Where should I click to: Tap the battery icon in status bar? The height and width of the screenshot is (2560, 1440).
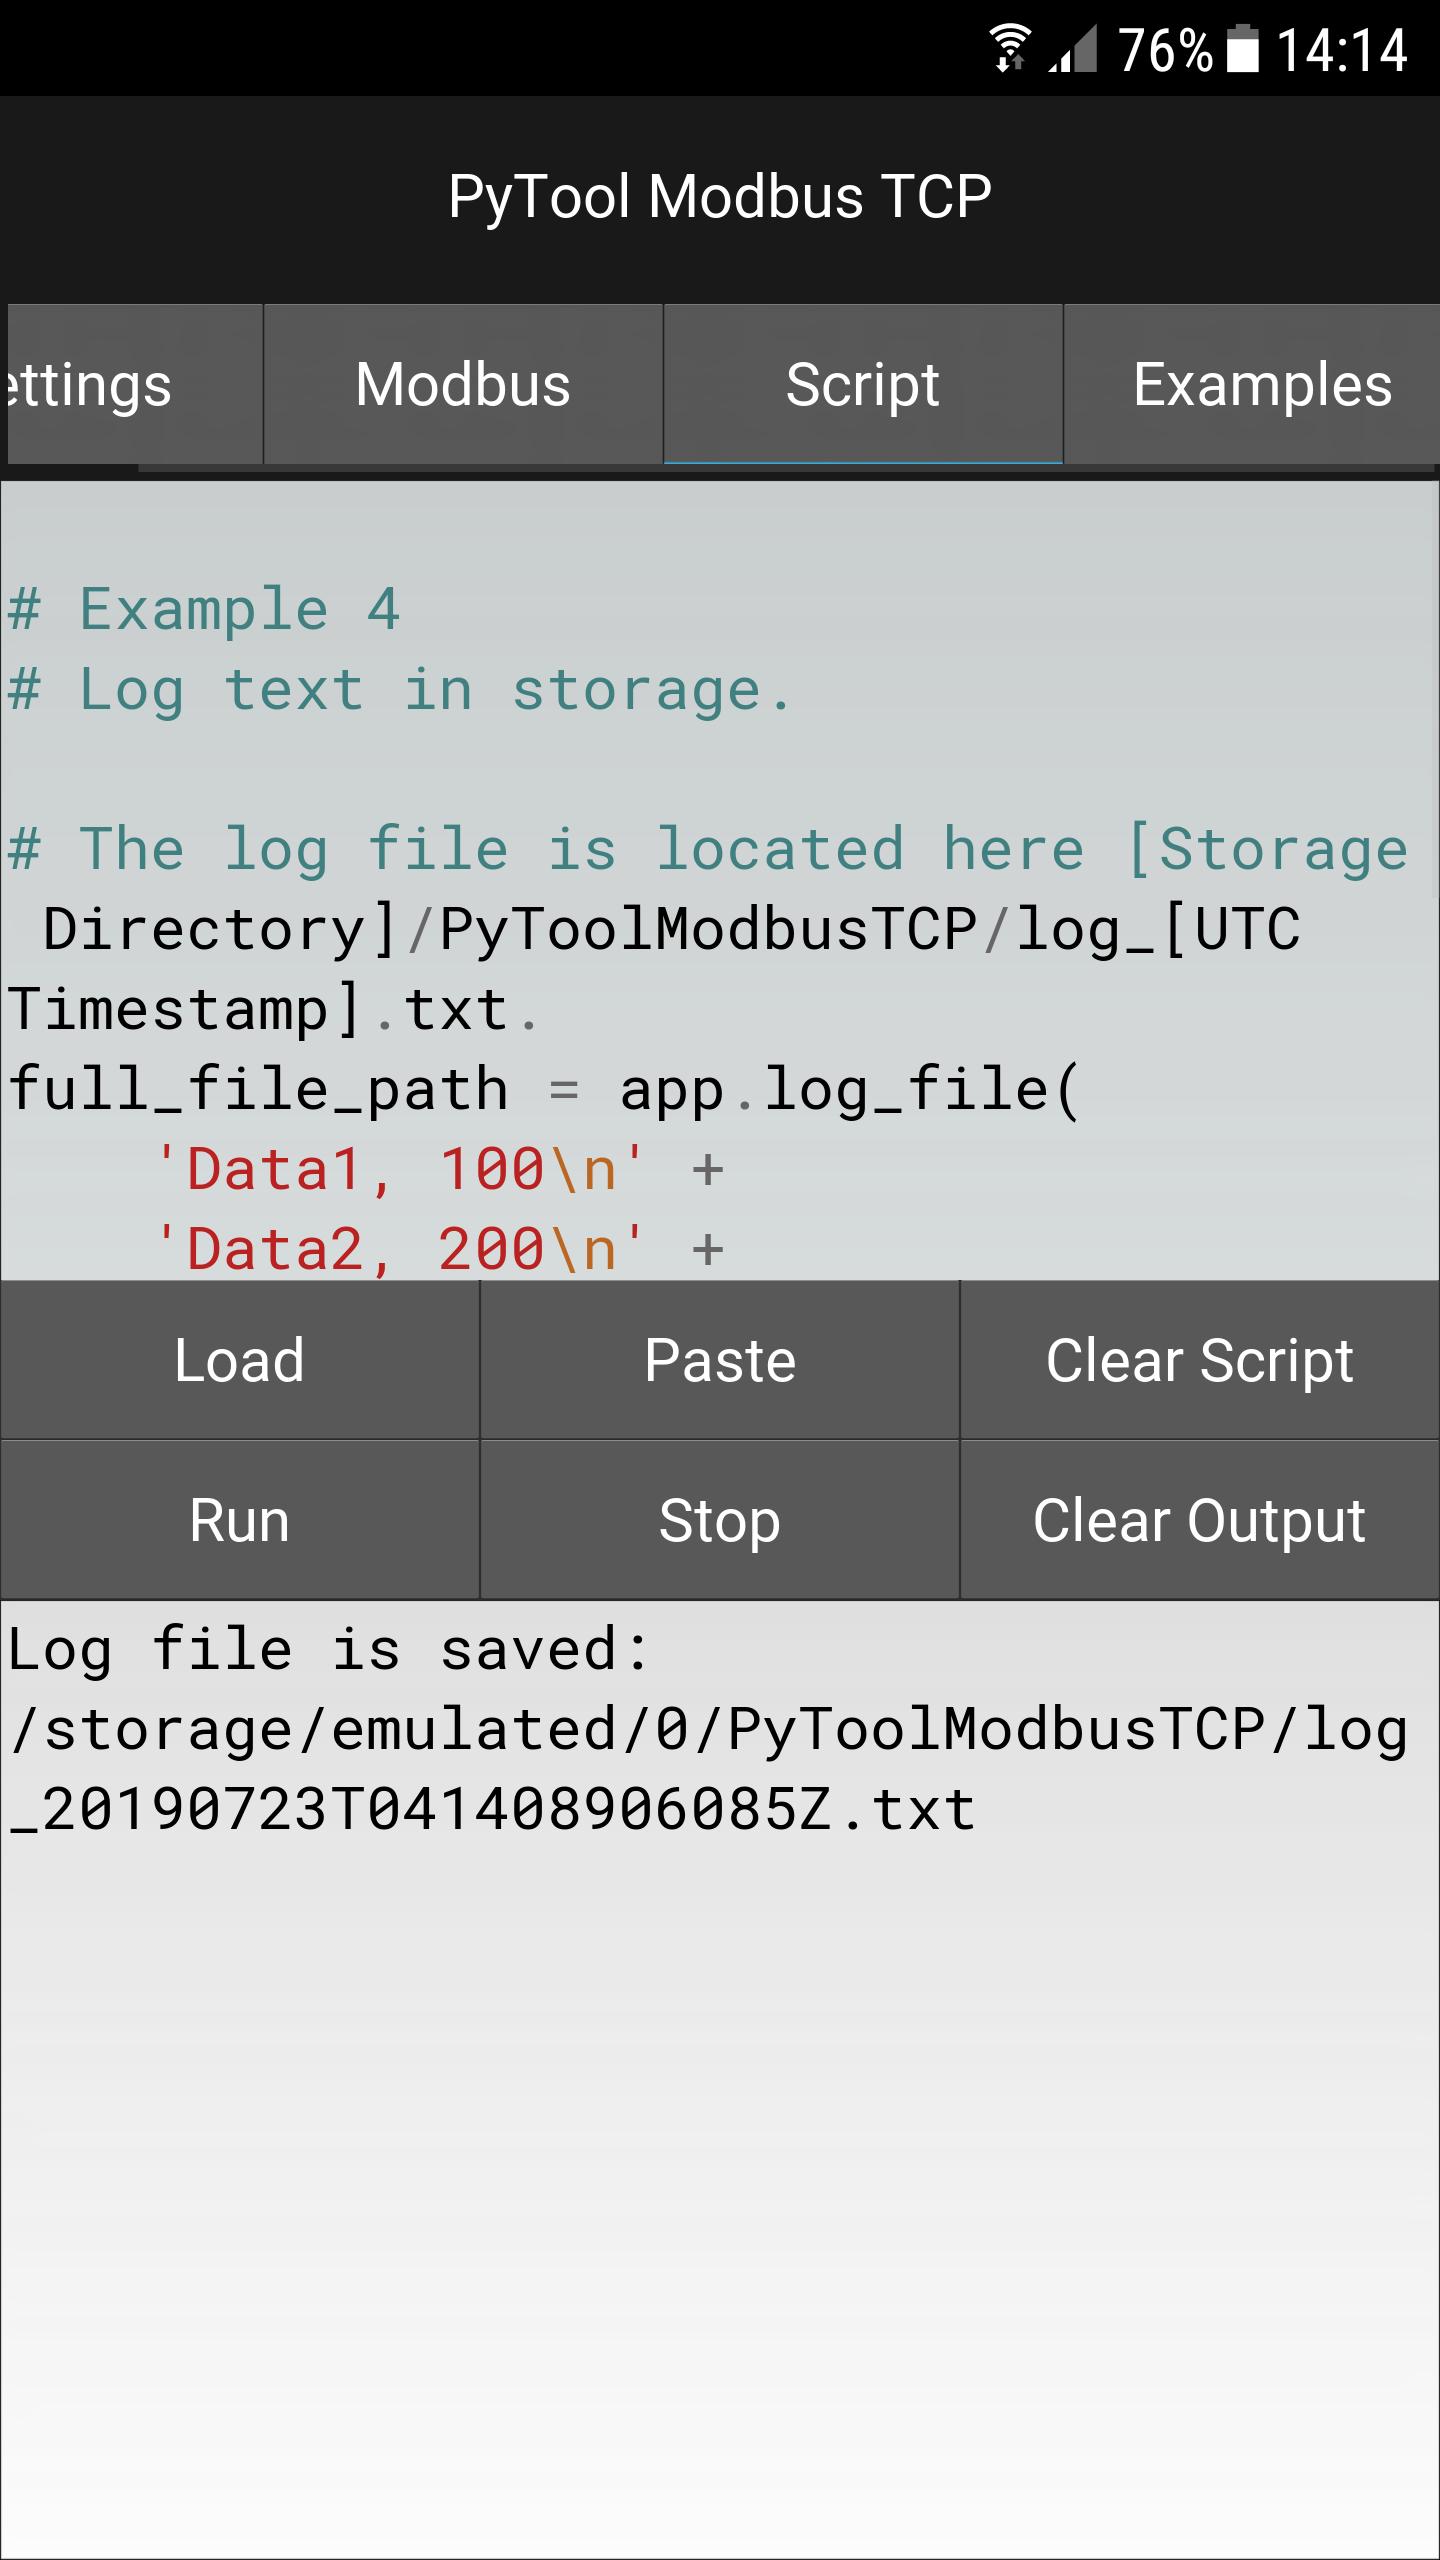1243,49
